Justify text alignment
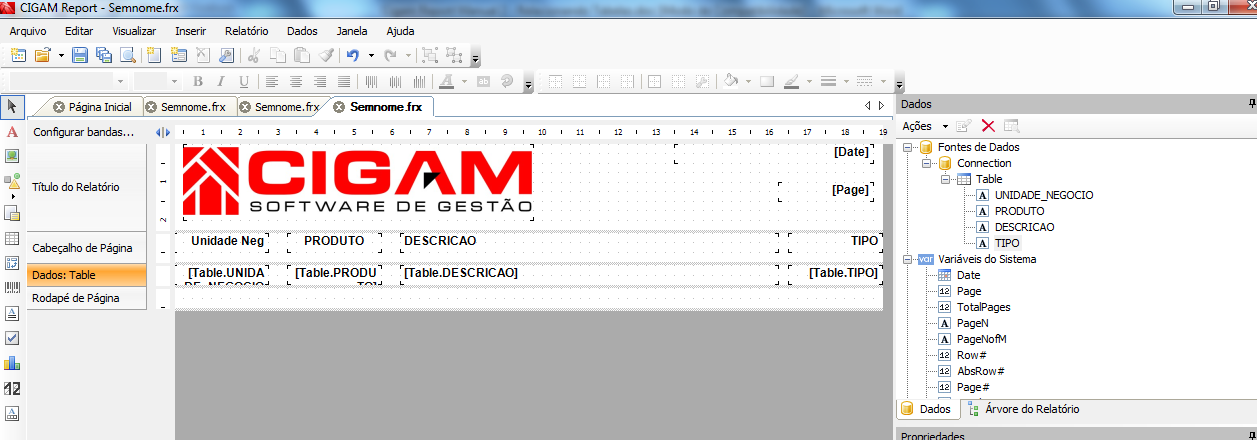The width and height of the screenshot is (1257, 440). (x=344, y=81)
